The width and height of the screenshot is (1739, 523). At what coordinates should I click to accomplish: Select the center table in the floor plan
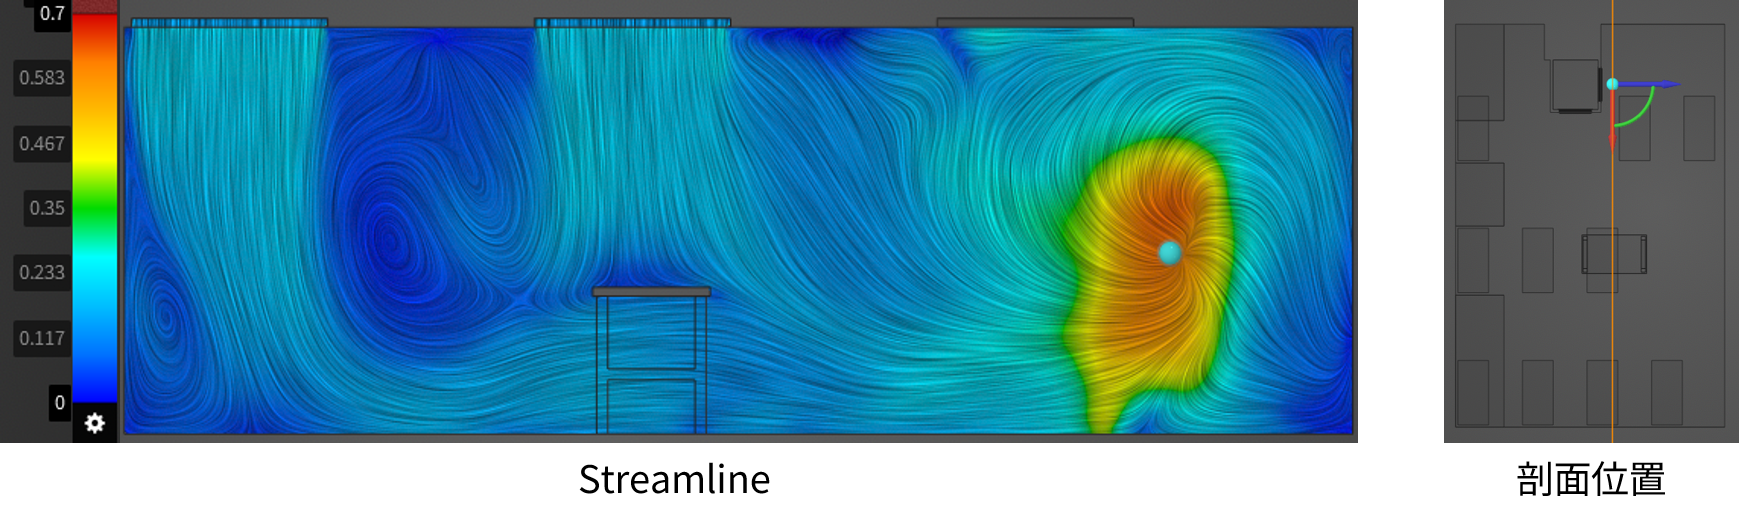(1613, 254)
